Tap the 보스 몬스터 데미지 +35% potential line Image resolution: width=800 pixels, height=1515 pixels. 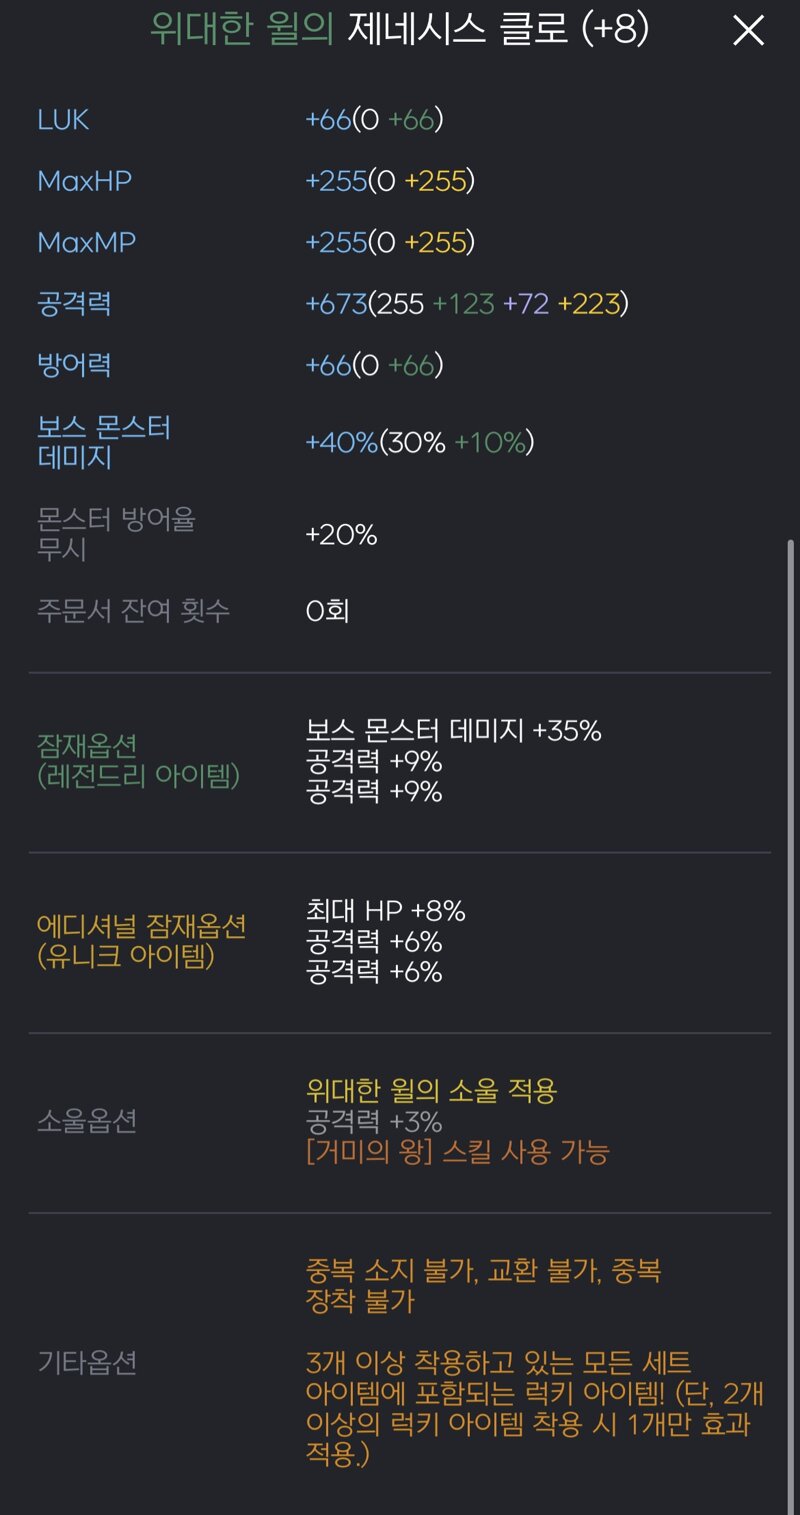pyautogui.click(x=454, y=731)
